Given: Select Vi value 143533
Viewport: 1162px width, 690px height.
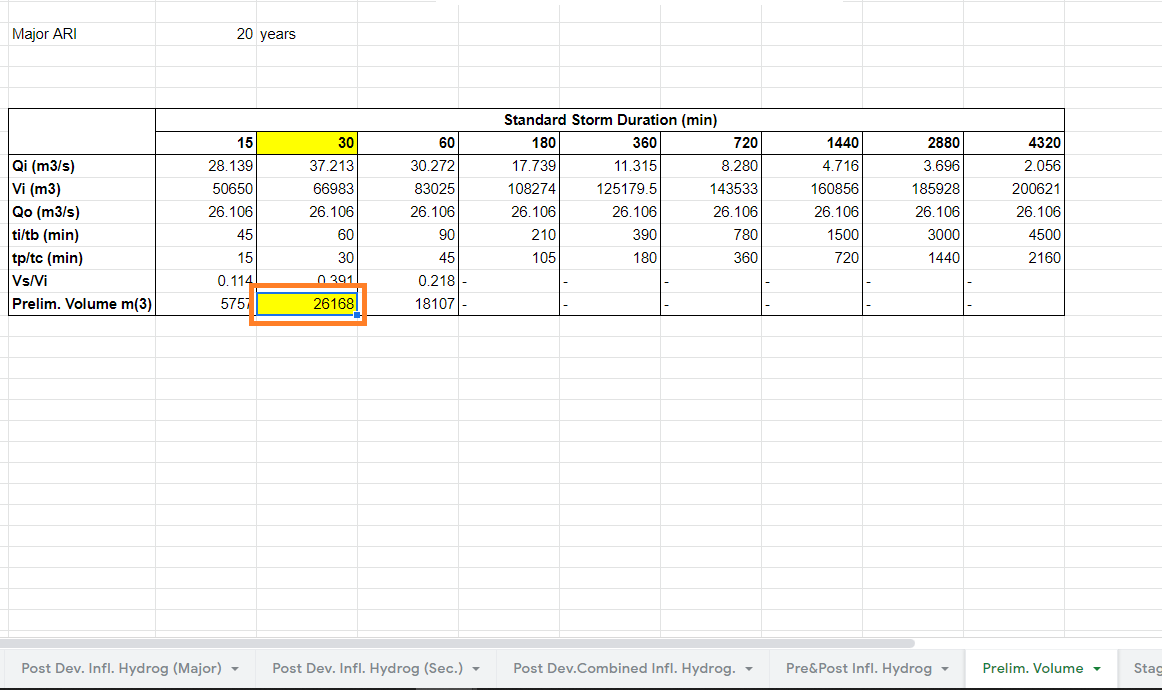Looking at the screenshot, I should pyautogui.click(x=711, y=189).
